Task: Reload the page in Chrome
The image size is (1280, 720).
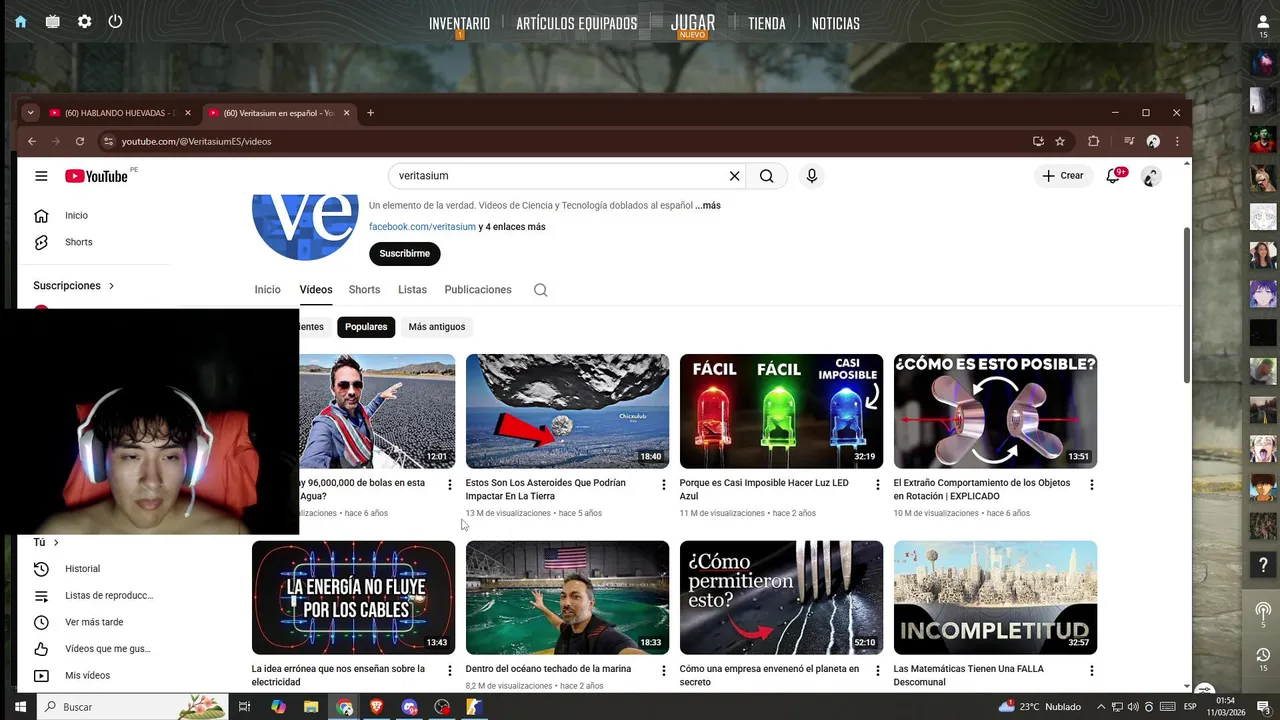Action: click(x=80, y=142)
